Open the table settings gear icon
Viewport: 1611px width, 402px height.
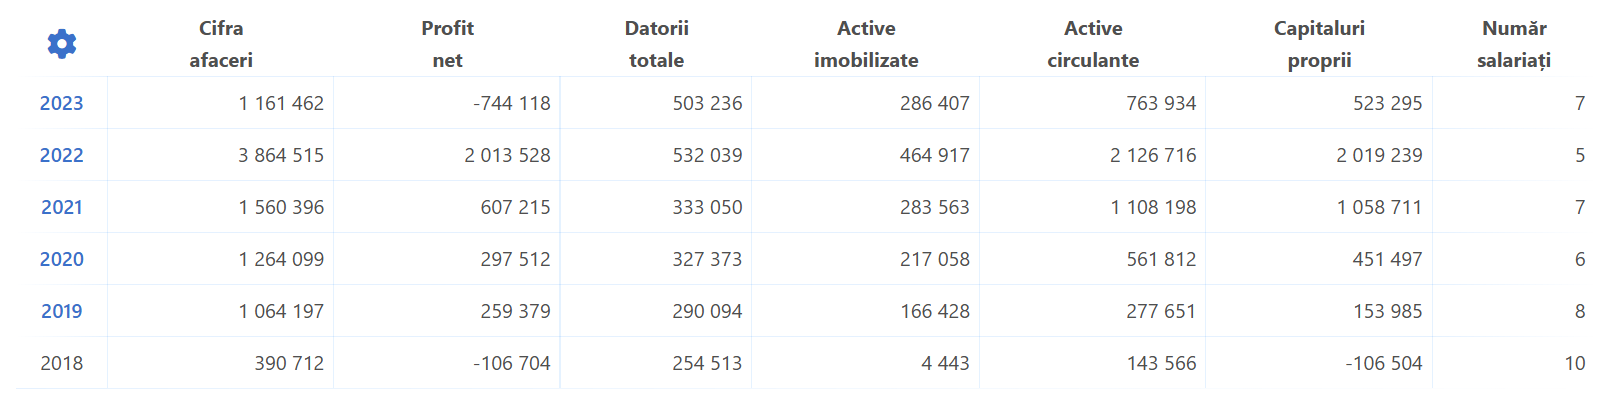(62, 44)
